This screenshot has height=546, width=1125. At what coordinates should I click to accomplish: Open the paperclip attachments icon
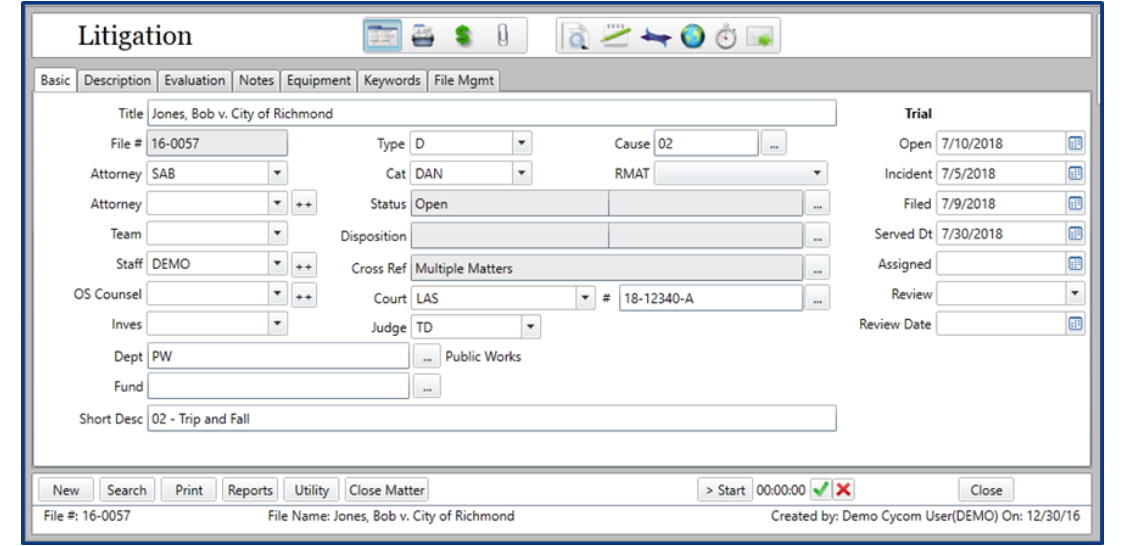pos(502,36)
